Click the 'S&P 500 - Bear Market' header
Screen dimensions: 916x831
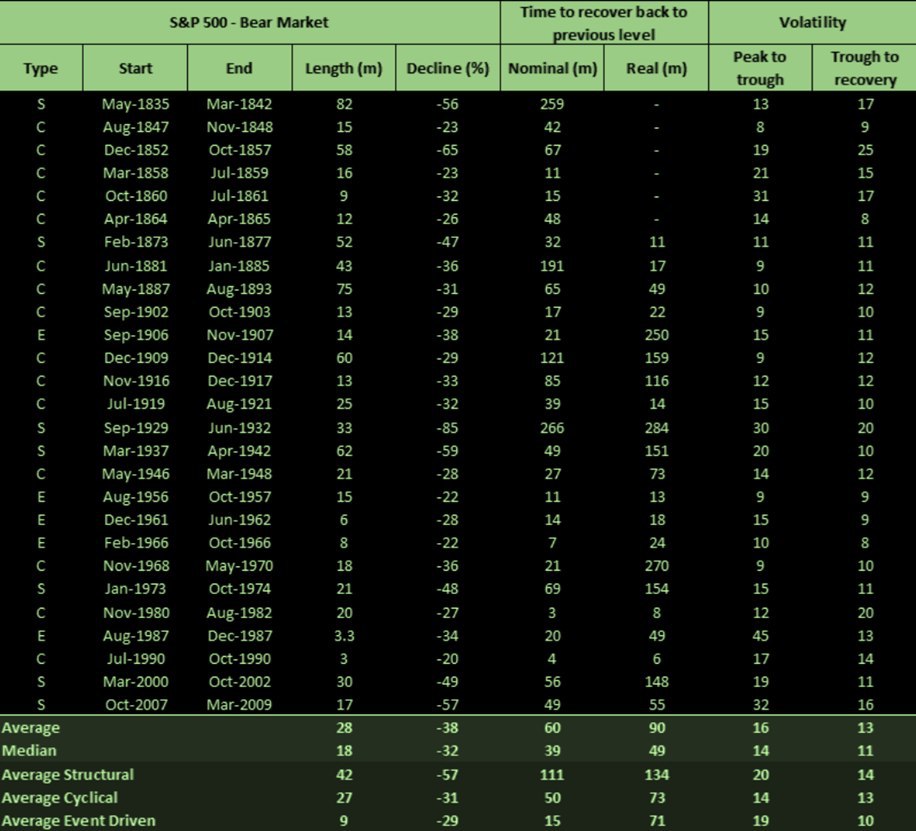click(x=249, y=23)
